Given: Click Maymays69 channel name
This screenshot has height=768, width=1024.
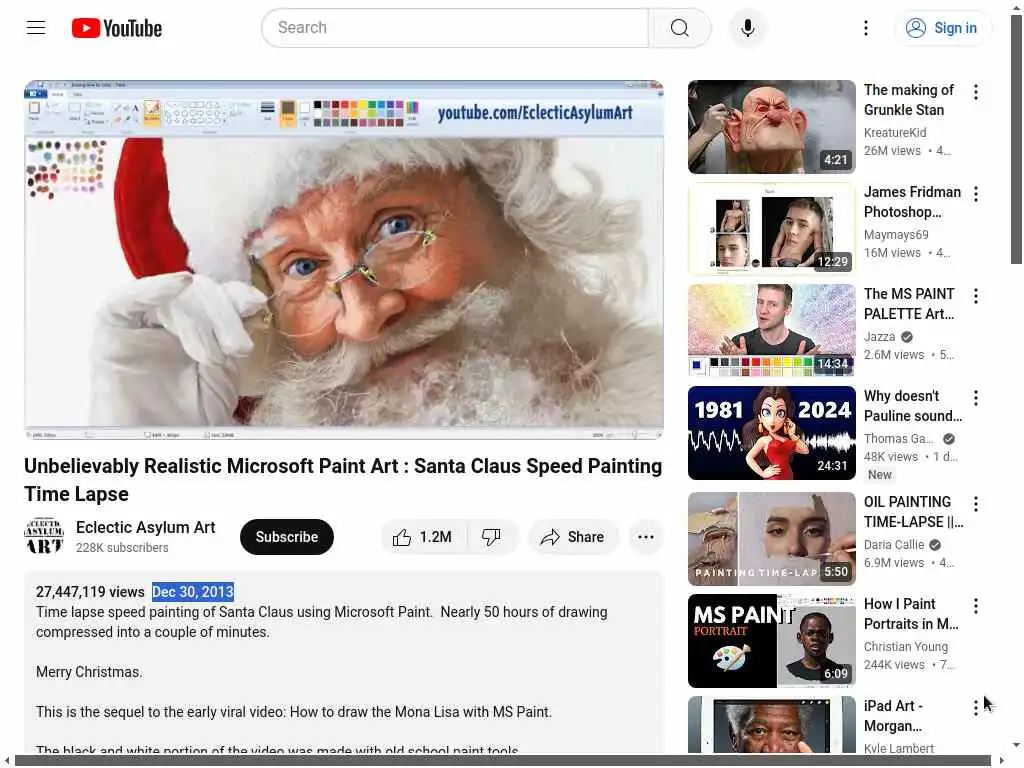Looking at the screenshot, I should (896, 234).
